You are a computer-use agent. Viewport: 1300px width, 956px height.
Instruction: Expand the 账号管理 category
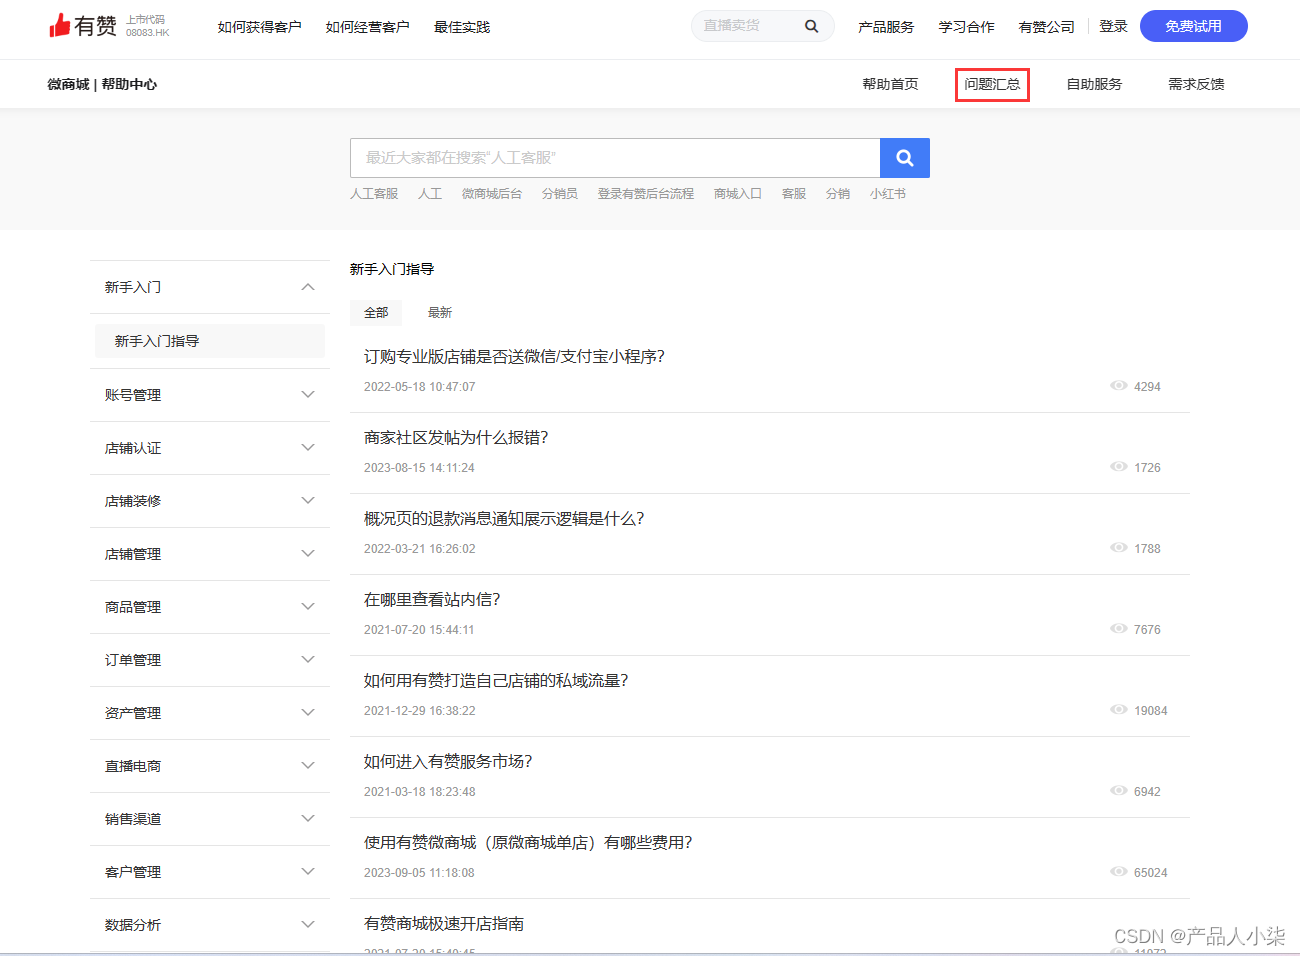point(210,395)
